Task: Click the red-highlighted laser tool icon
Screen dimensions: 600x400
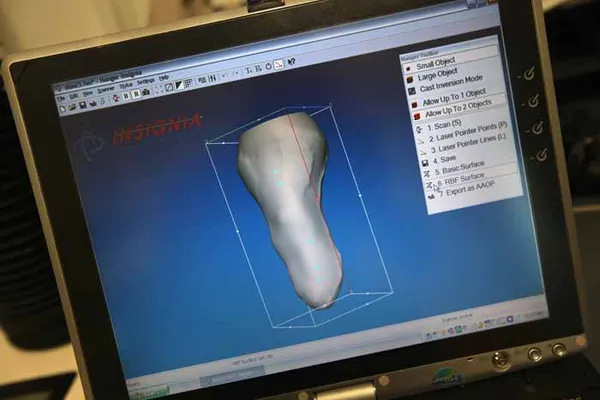Action: (279, 64)
